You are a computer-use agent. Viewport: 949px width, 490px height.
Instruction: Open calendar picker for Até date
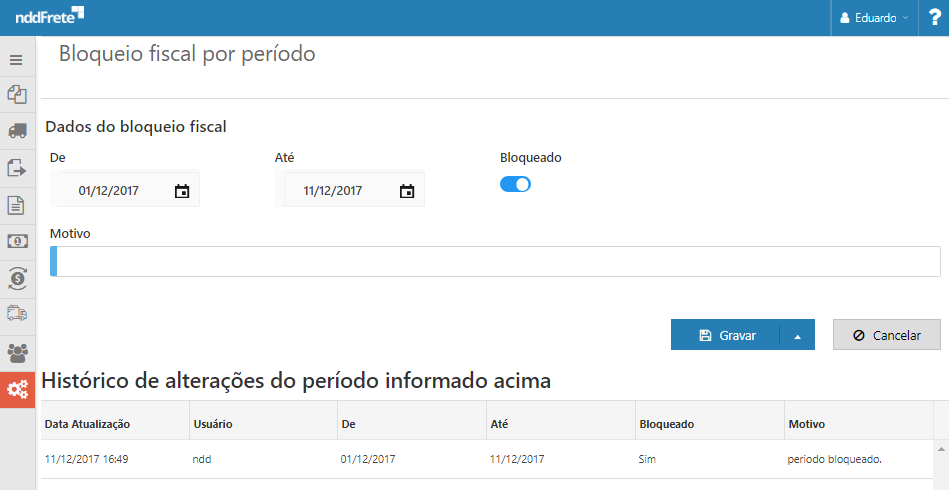pyautogui.click(x=407, y=191)
